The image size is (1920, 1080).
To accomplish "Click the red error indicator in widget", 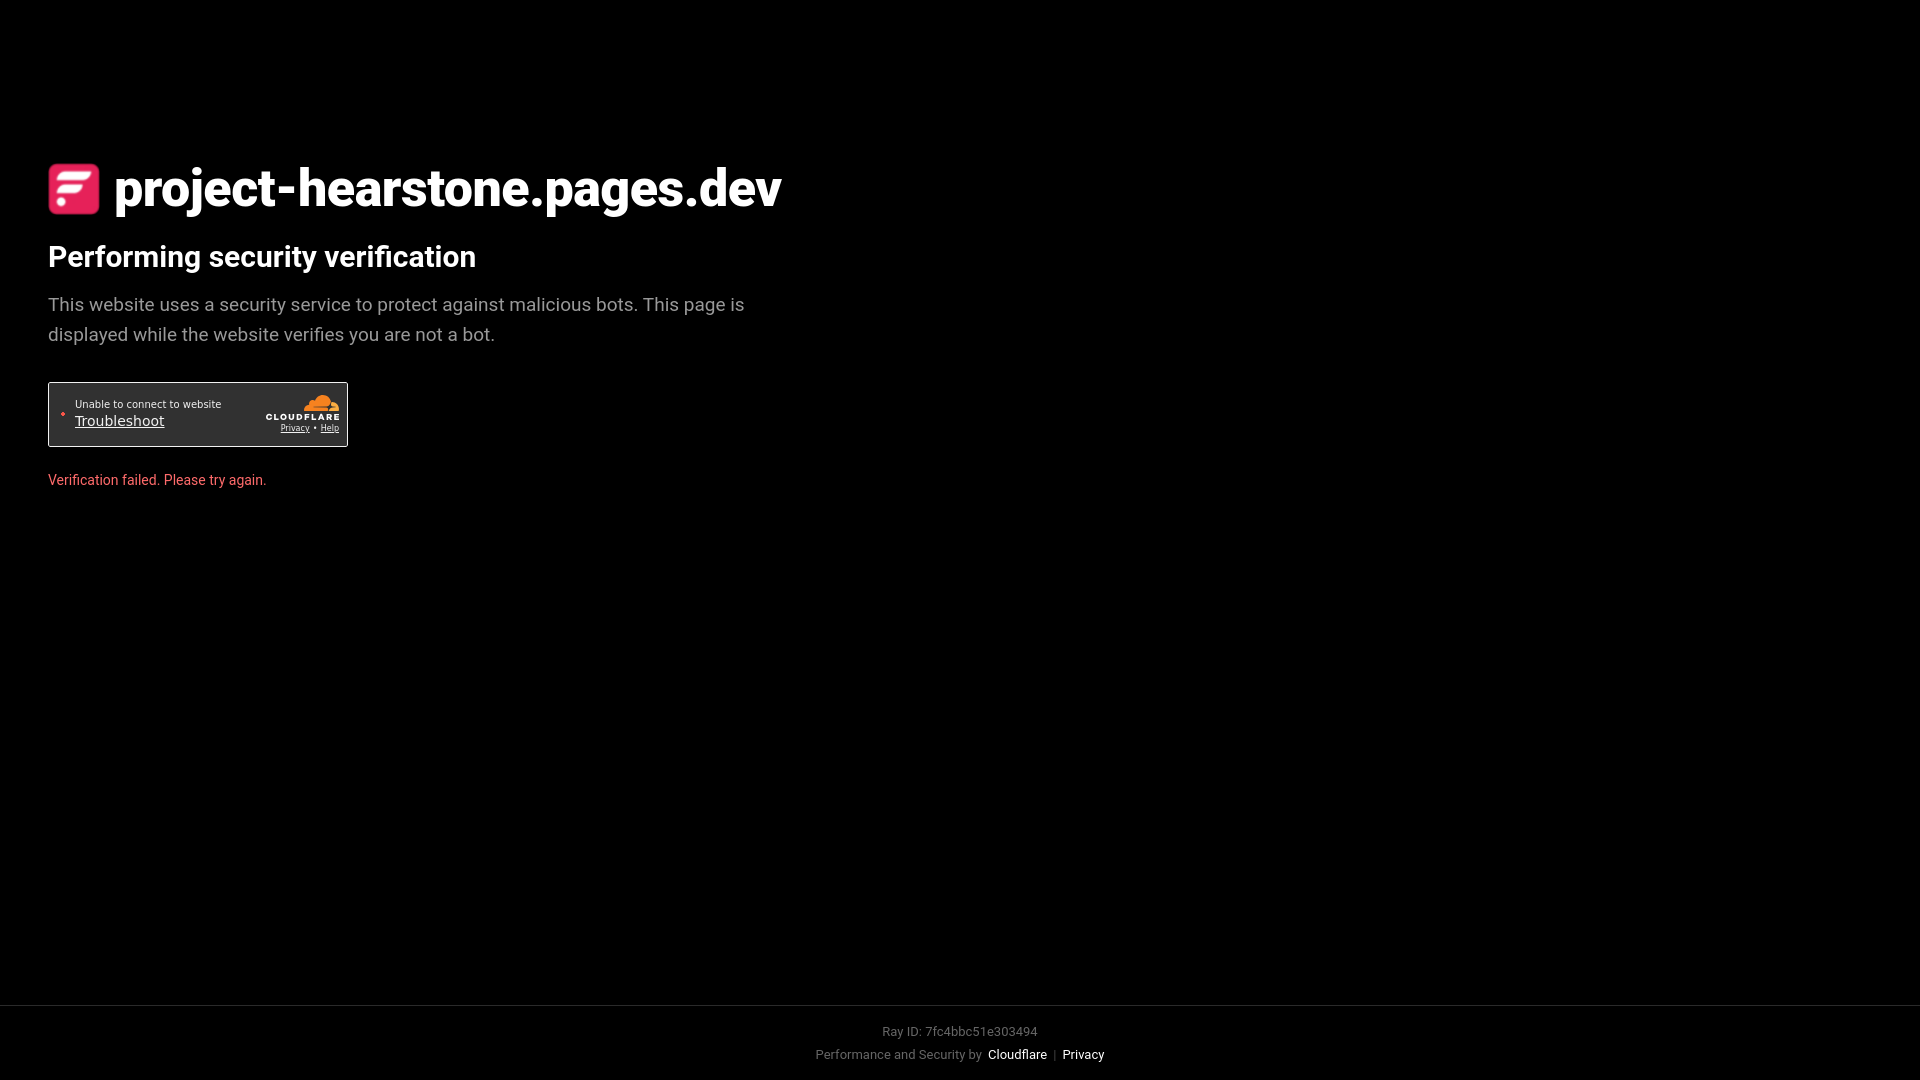I will (x=63, y=414).
